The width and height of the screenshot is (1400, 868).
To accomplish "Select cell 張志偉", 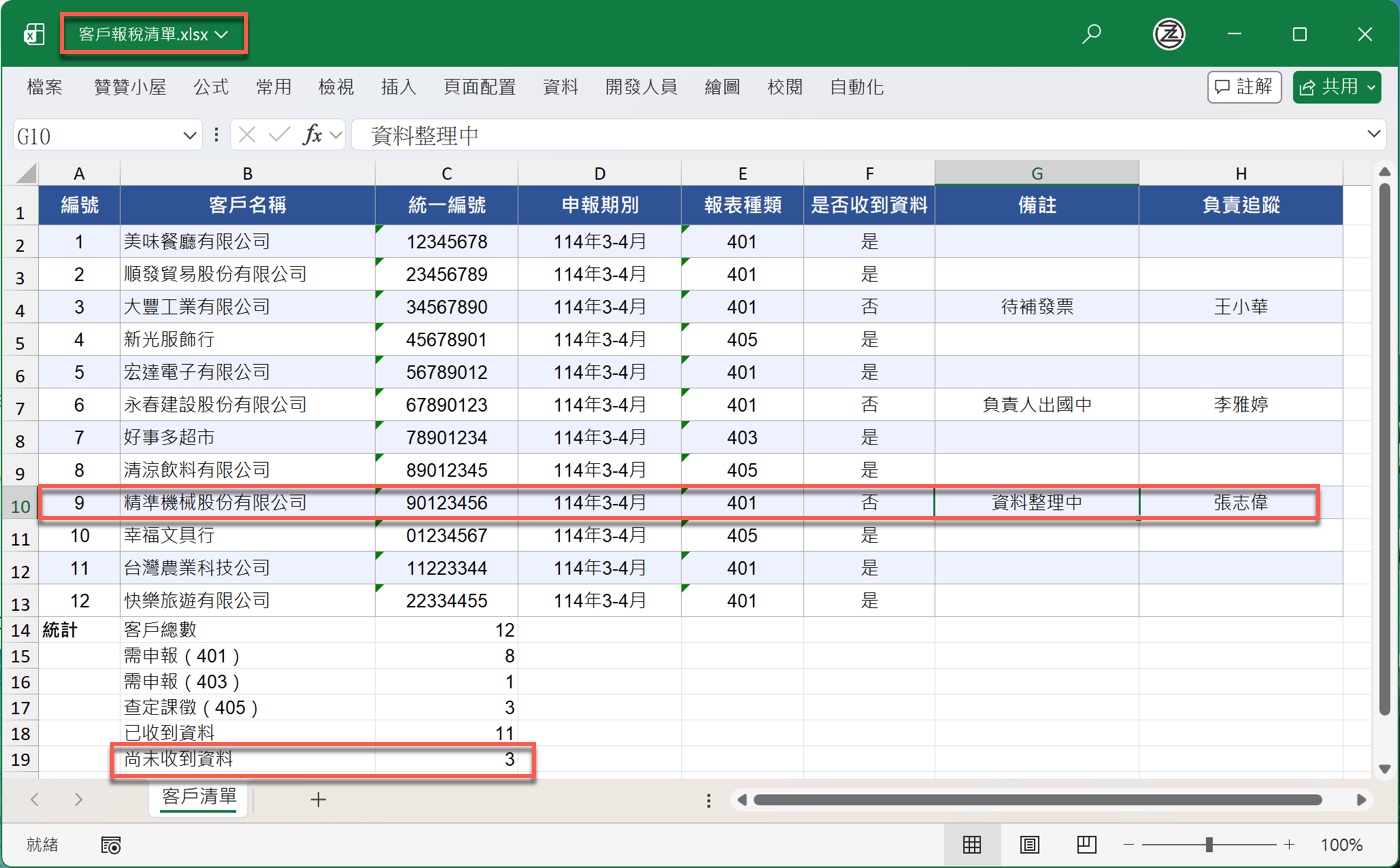I will coord(1241,503).
